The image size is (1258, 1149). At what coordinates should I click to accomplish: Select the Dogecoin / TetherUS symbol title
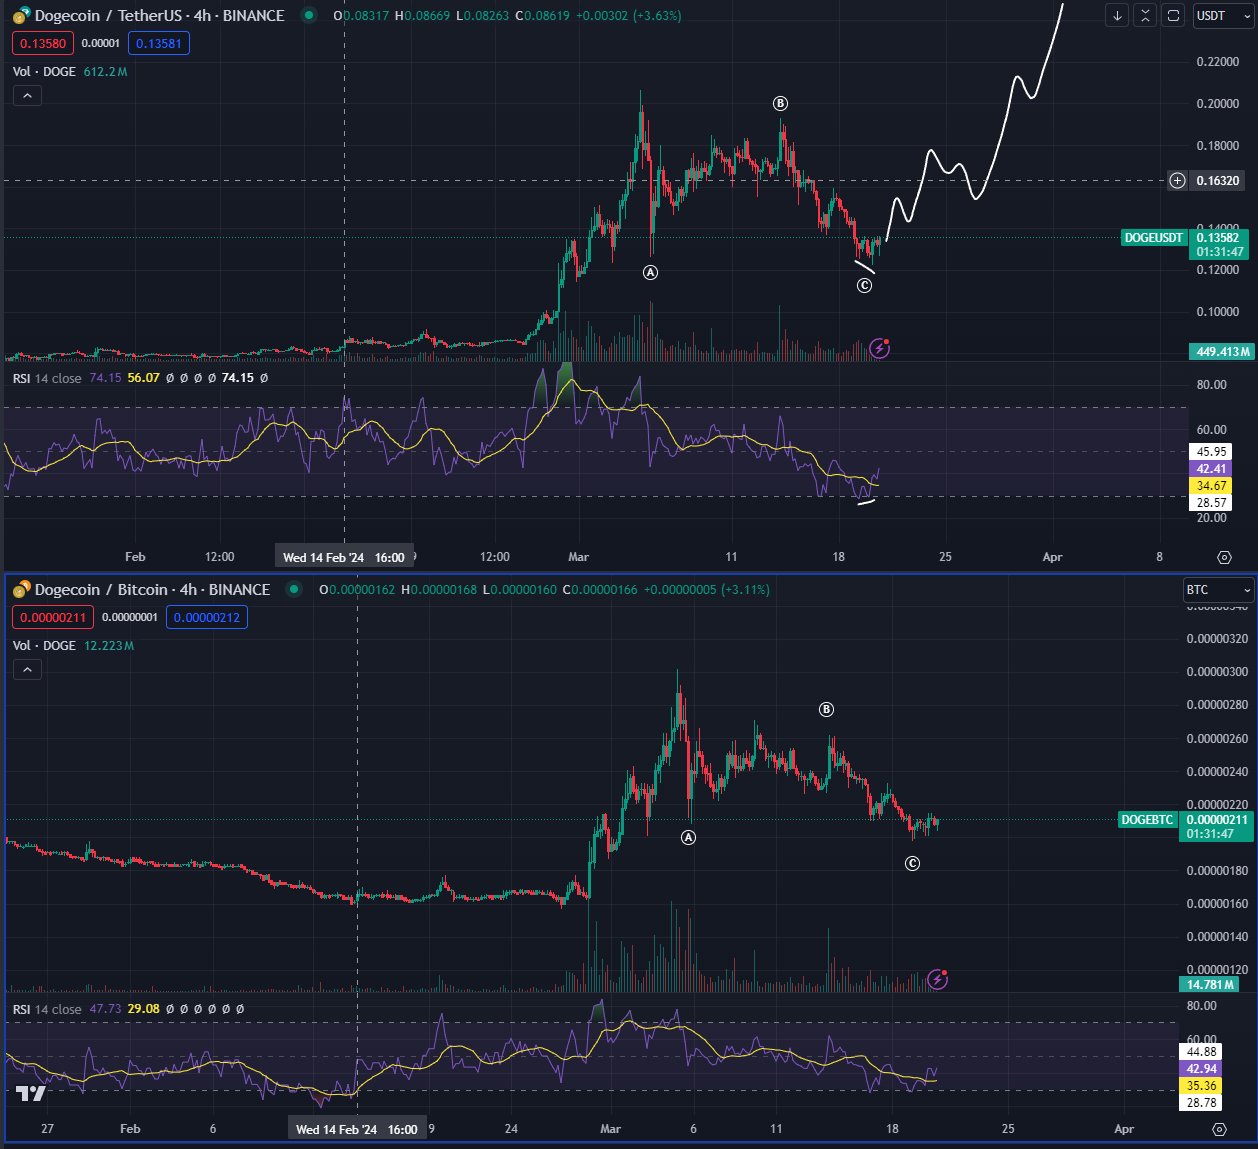[159, 15]
